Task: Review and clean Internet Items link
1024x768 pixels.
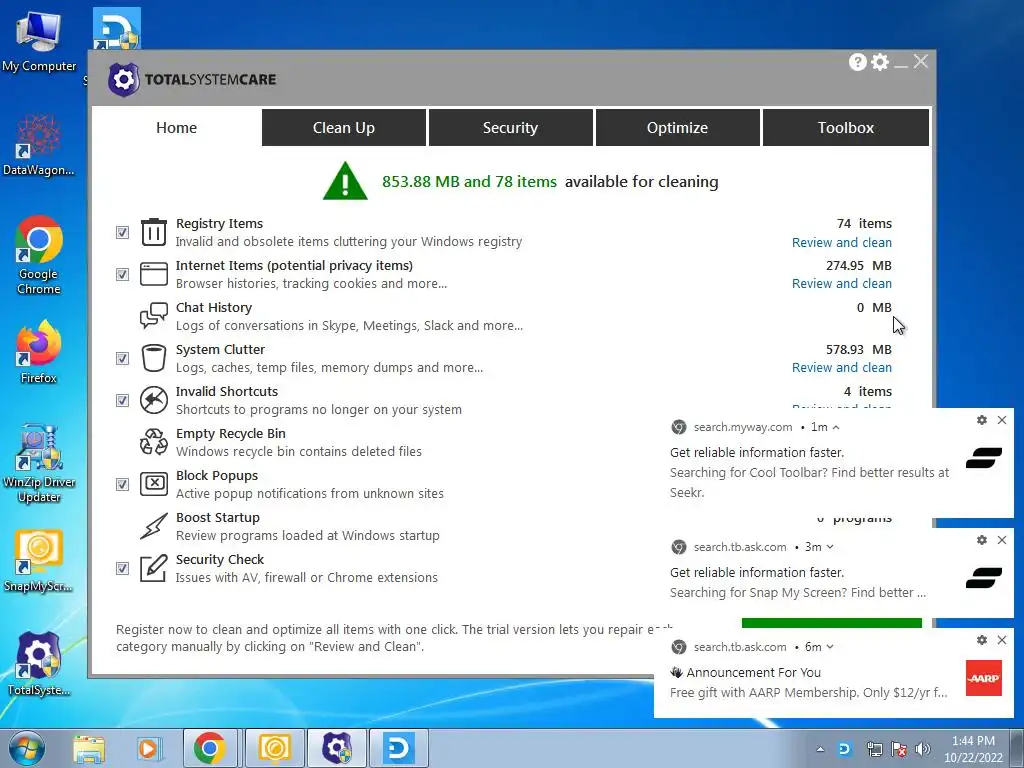Action: point(842,283)
